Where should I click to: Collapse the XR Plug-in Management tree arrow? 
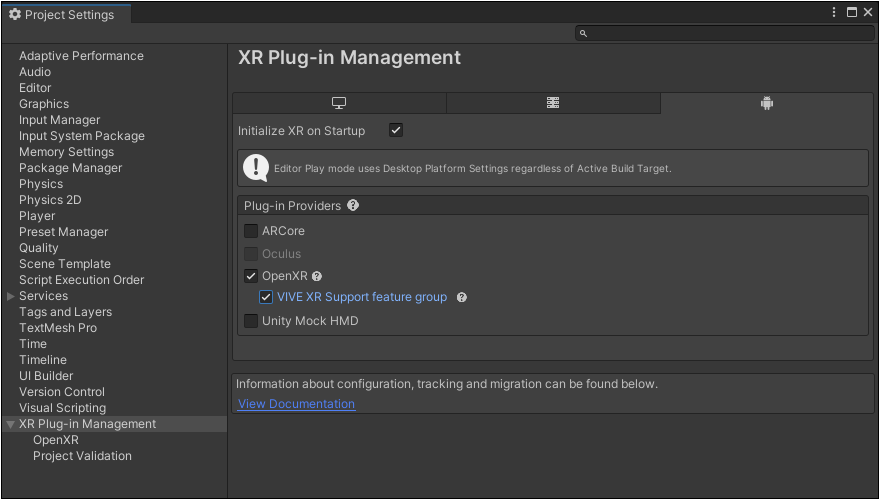(x=11, y=424)
